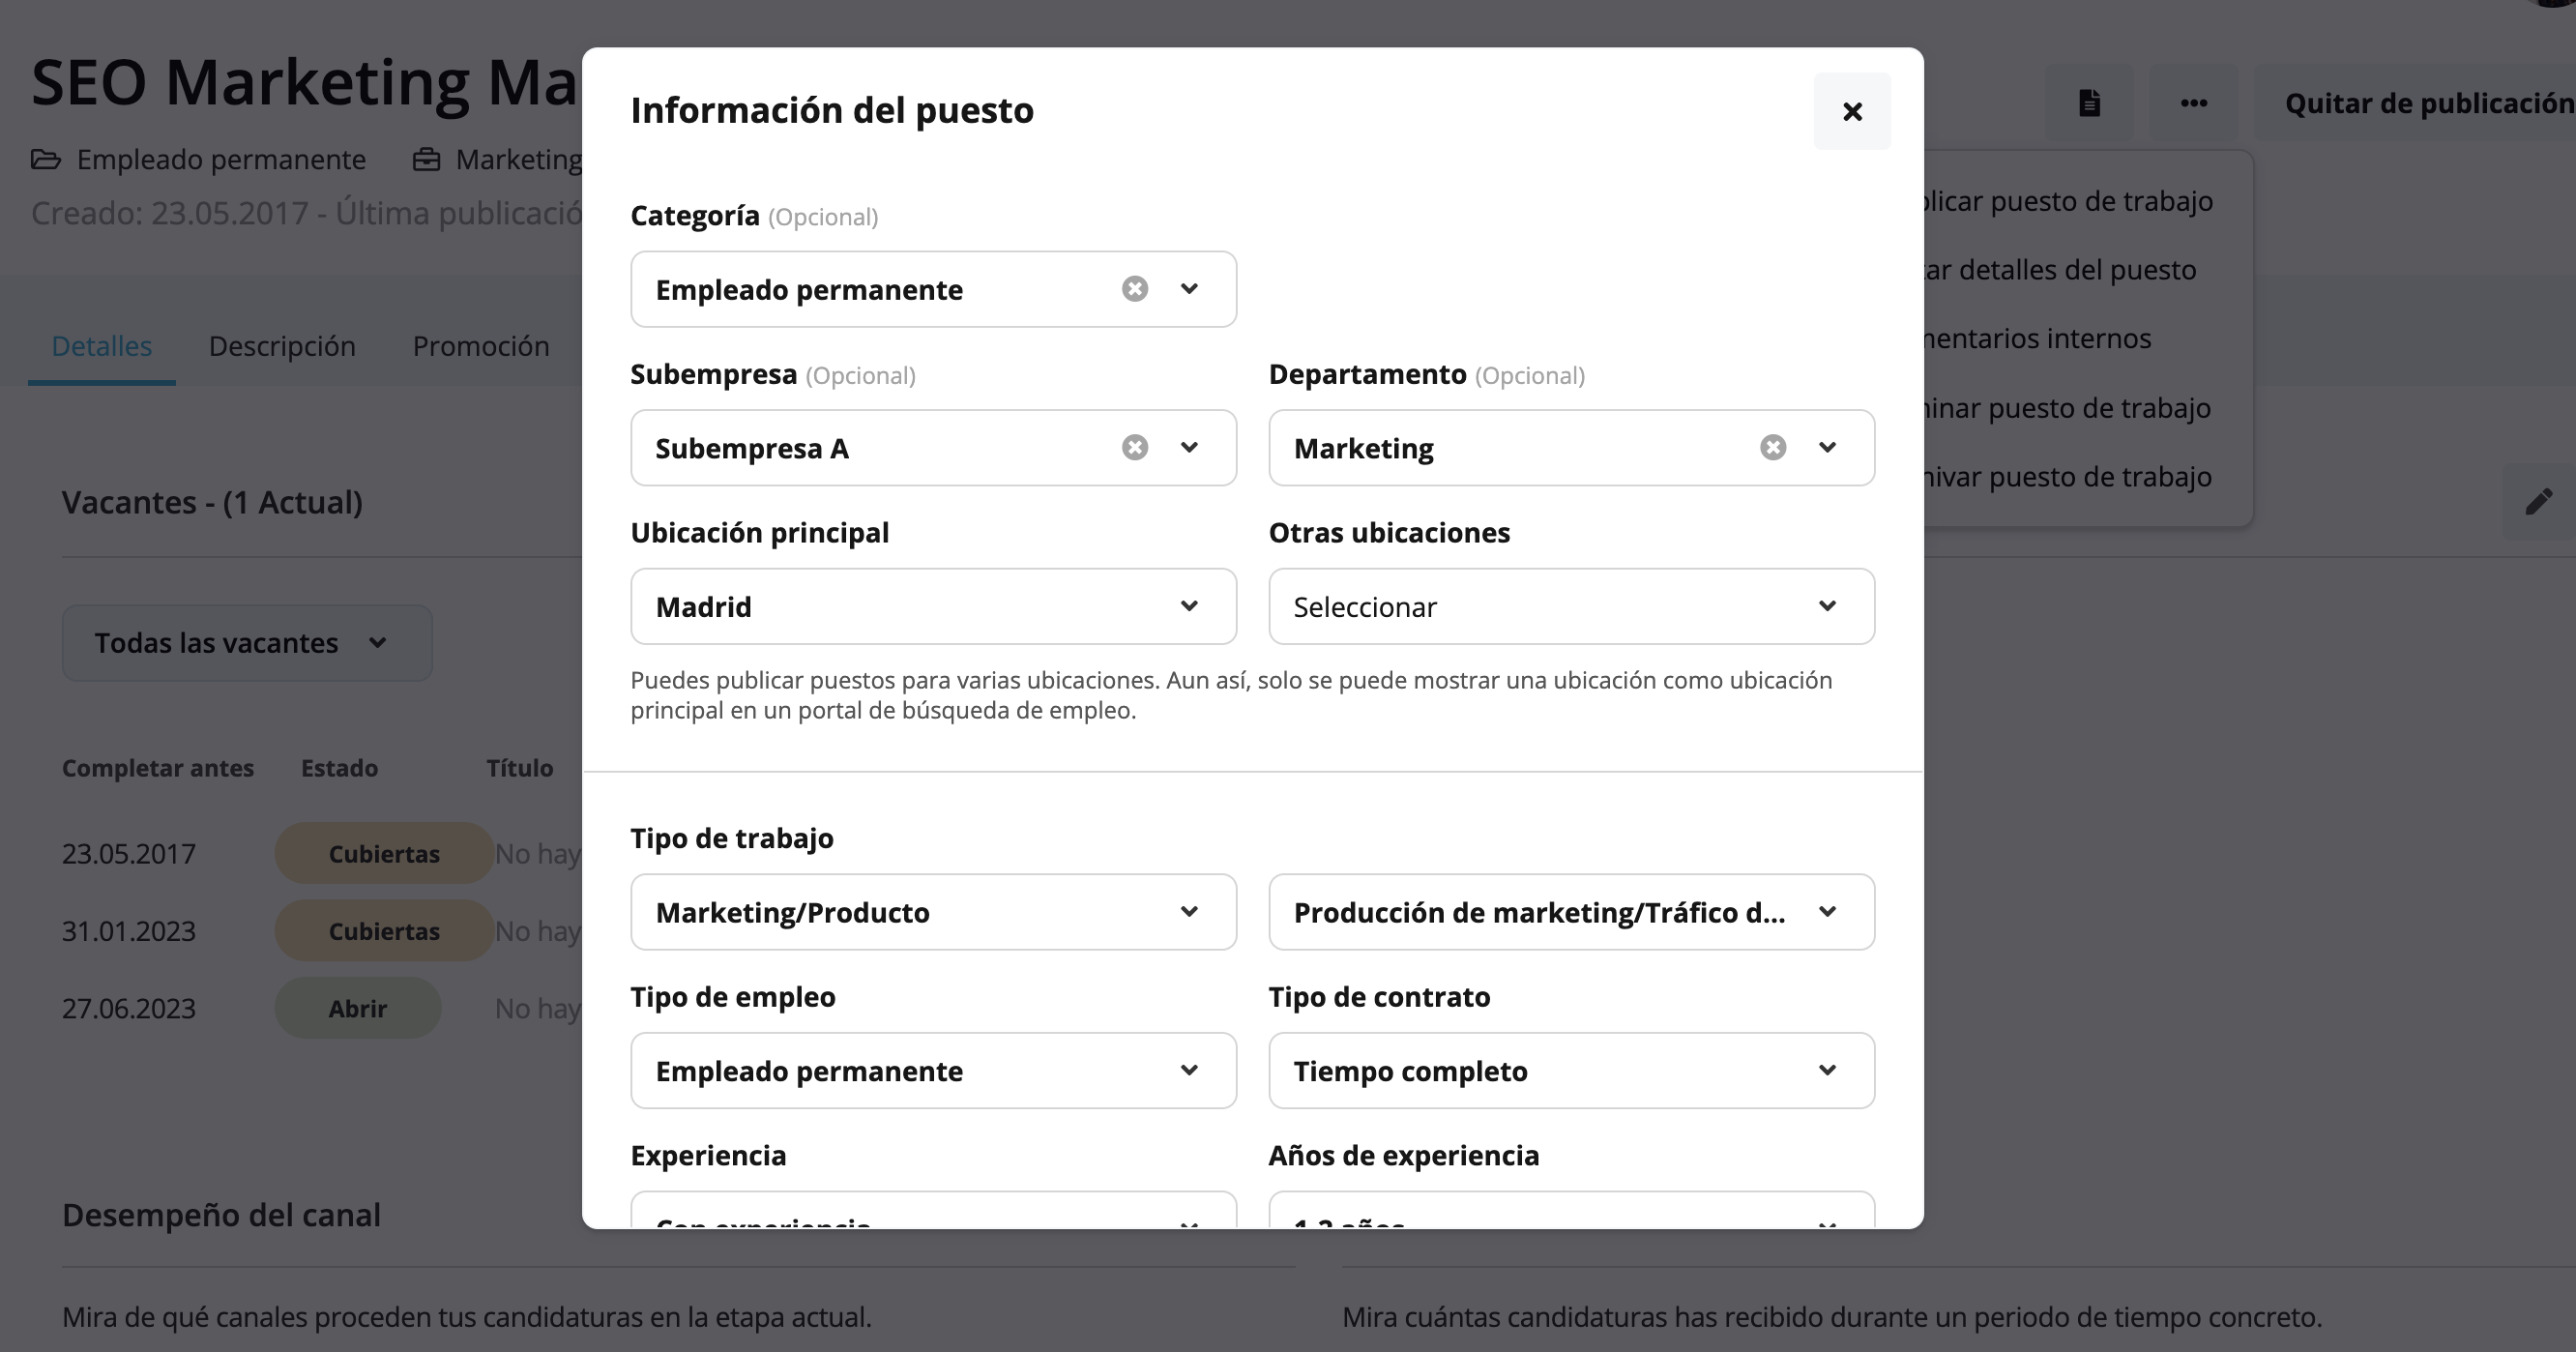Click the Vacantes - (1 Actual) heading
Viewport: 2576px width, 1352px height.
click(212, 502)
